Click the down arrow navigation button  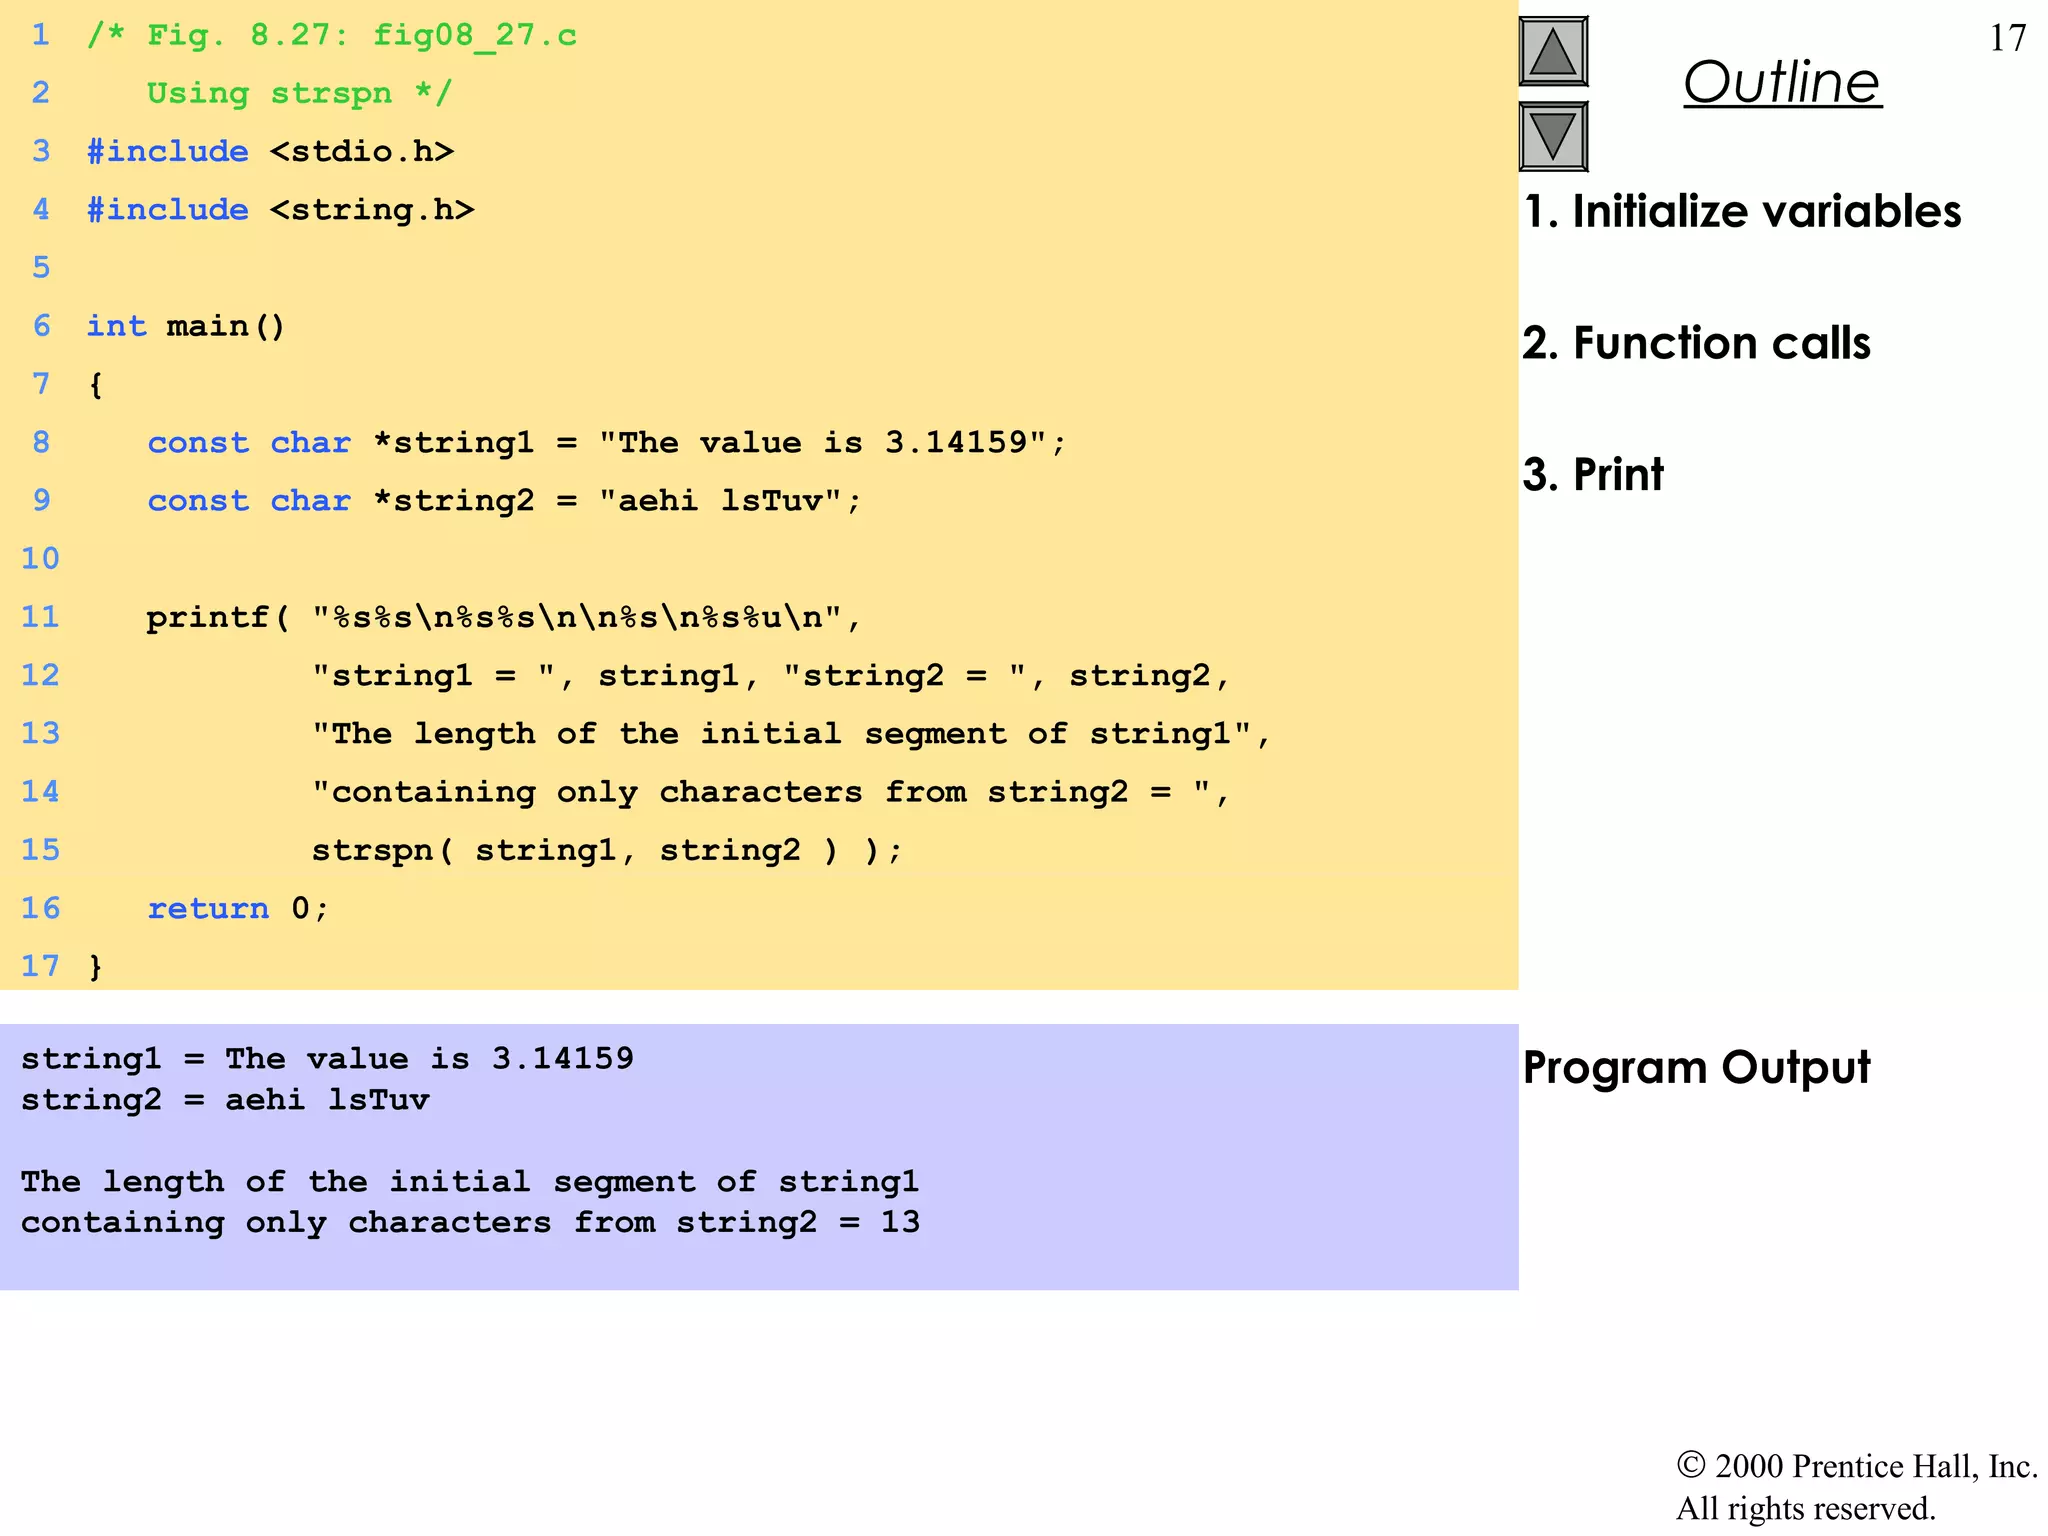tap(1553, 136)
